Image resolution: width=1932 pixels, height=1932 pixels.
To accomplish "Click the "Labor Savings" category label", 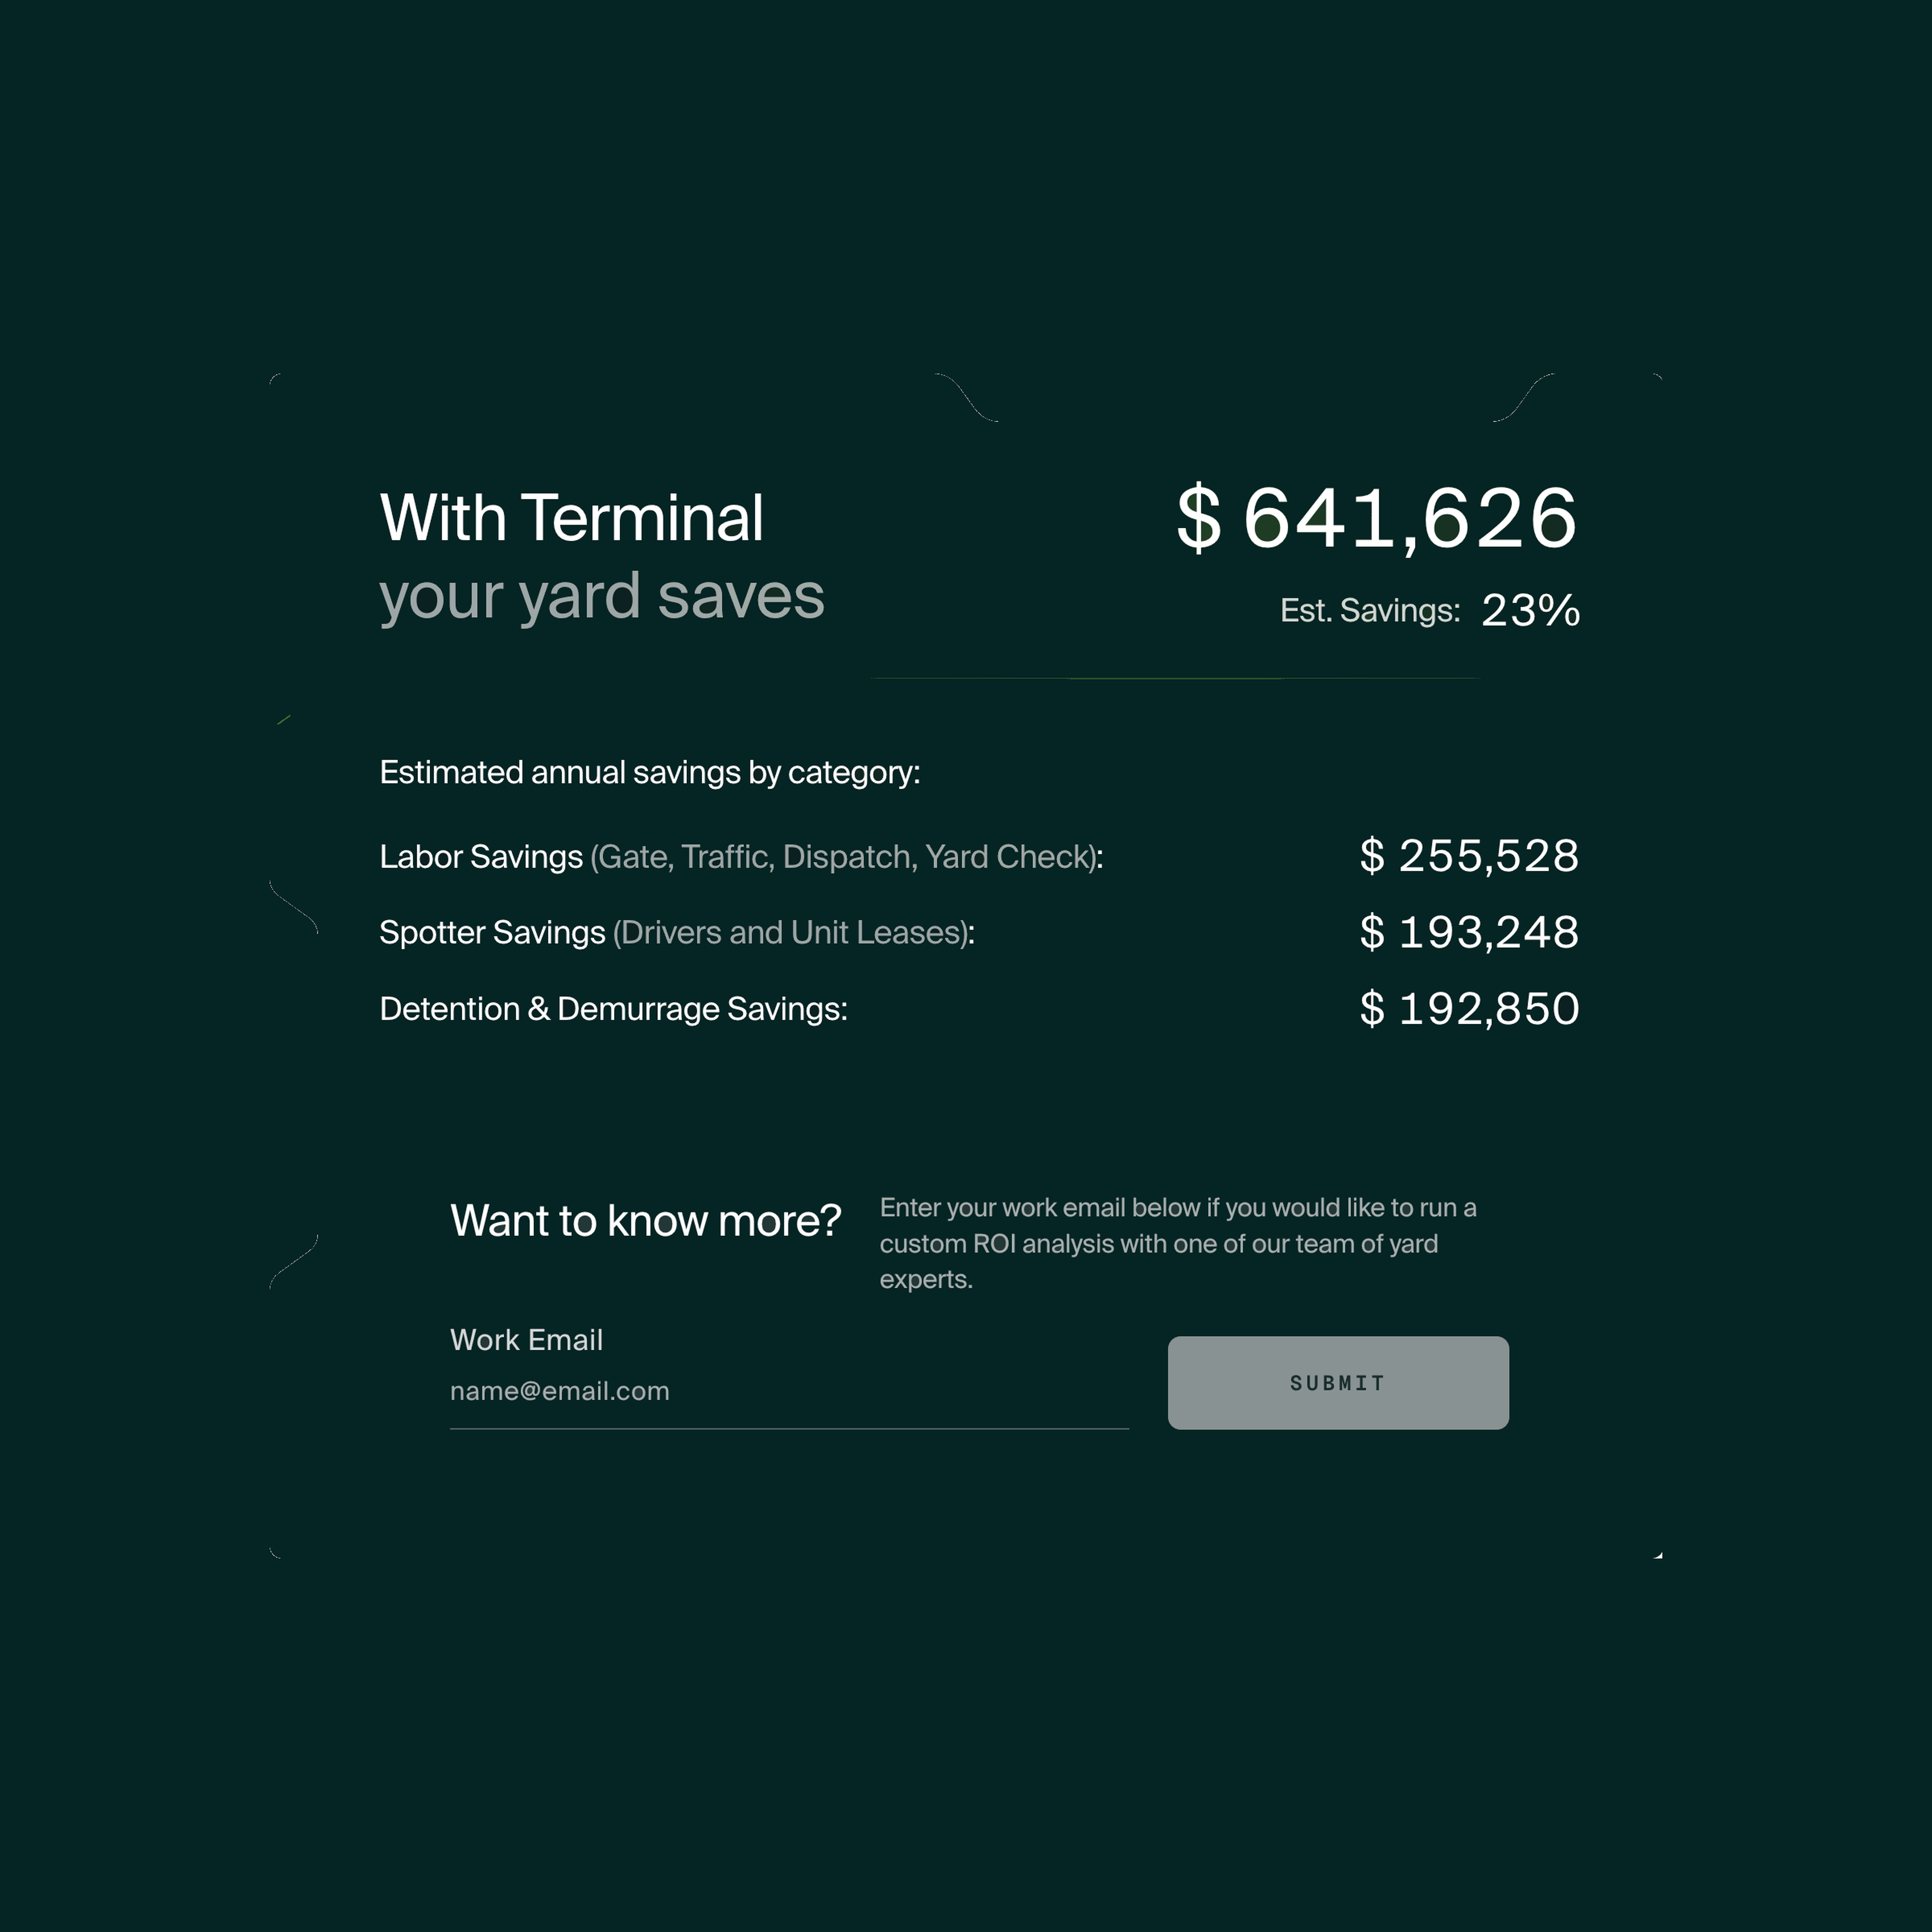I will click(481, 857).
